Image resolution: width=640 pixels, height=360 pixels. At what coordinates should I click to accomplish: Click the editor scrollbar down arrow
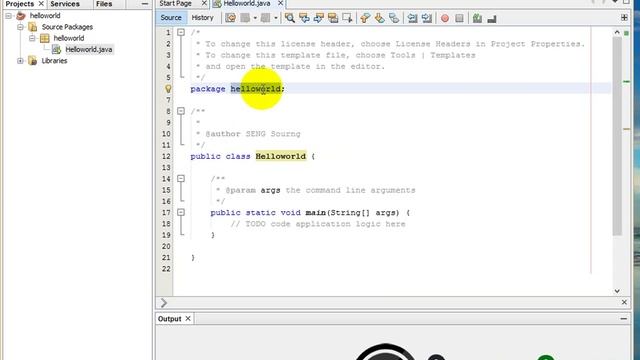(617, 291)
